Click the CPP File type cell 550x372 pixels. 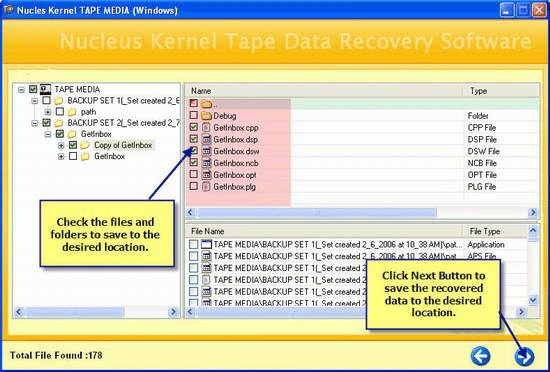point(482,128)
